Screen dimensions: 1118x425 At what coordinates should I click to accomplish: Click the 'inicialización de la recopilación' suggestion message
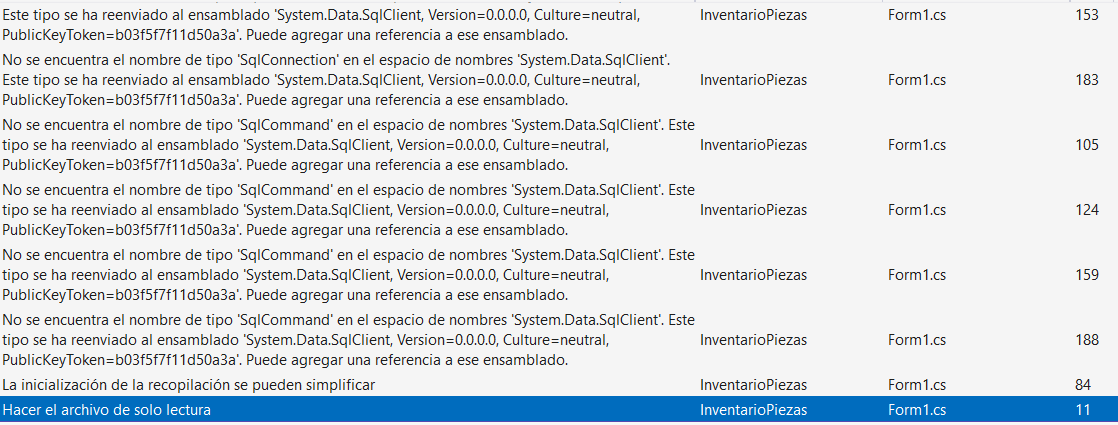click(x=189, y=384)
